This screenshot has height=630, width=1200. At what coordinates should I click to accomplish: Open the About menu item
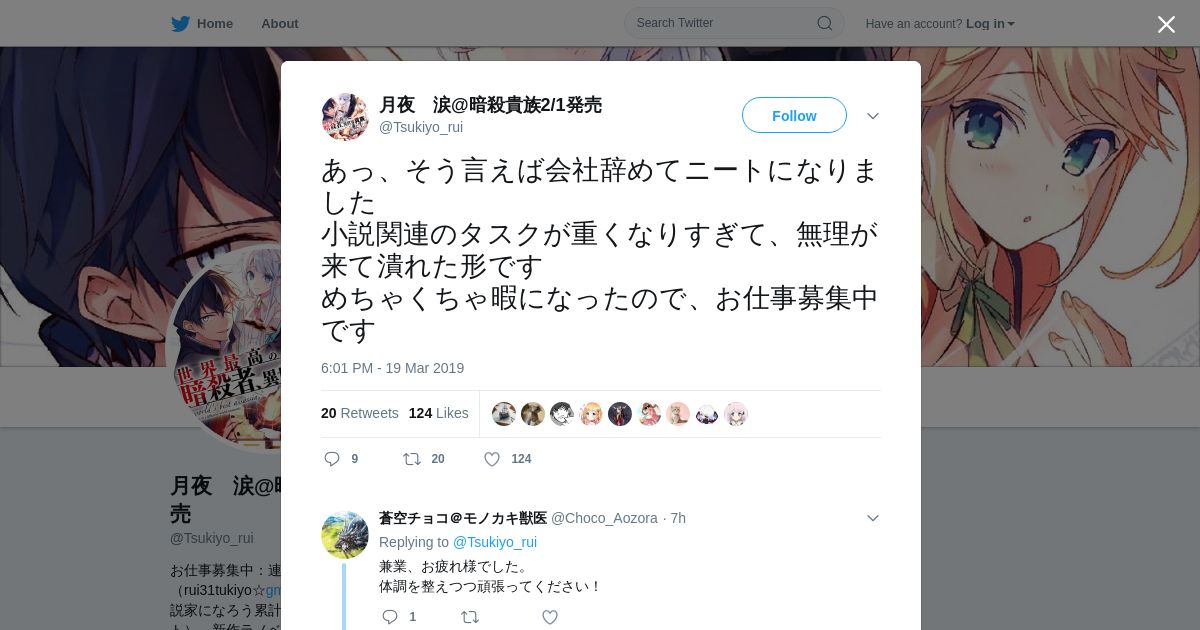click(x=279, y=23)
